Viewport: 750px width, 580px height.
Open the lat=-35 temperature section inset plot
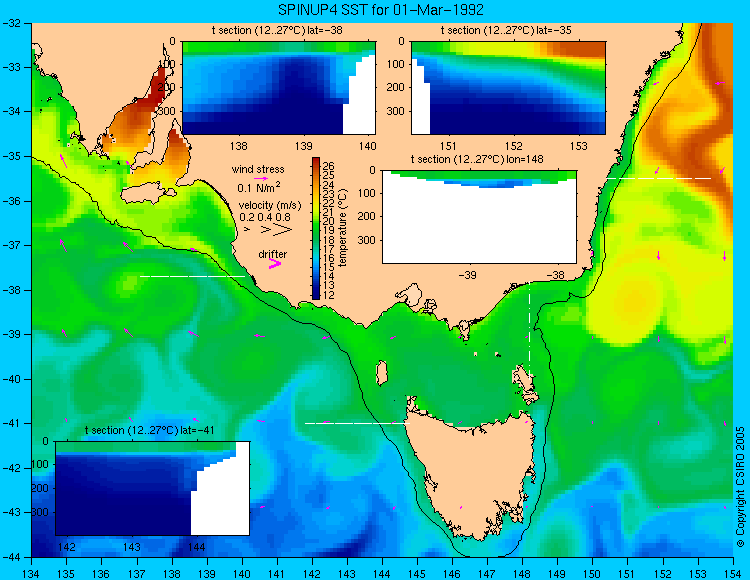[x=508, y=88]
